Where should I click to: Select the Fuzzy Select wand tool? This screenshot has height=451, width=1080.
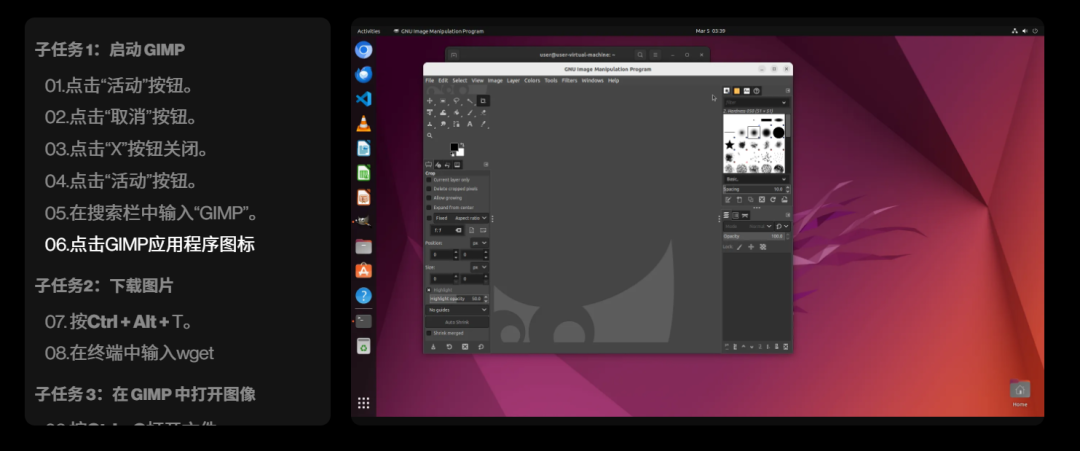pyautogui.click(x=470, y=101)
